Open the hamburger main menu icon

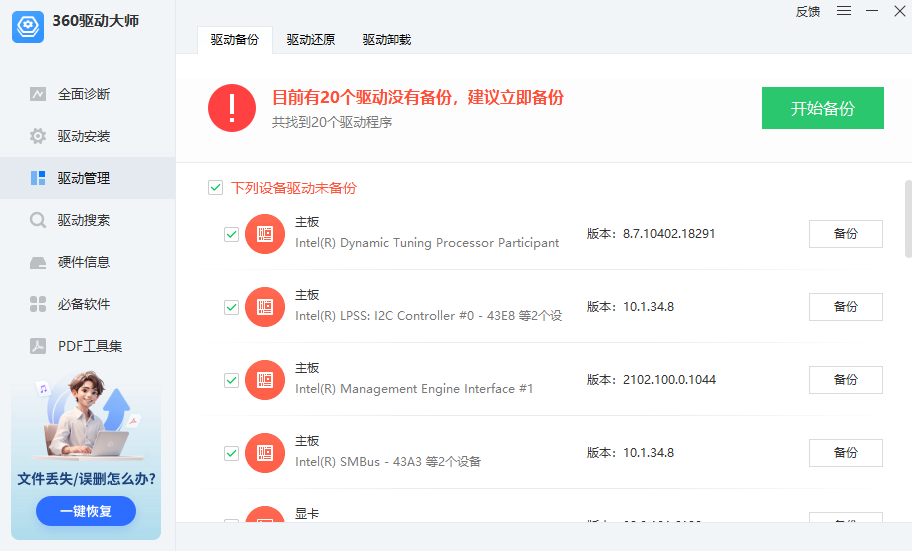844,11
